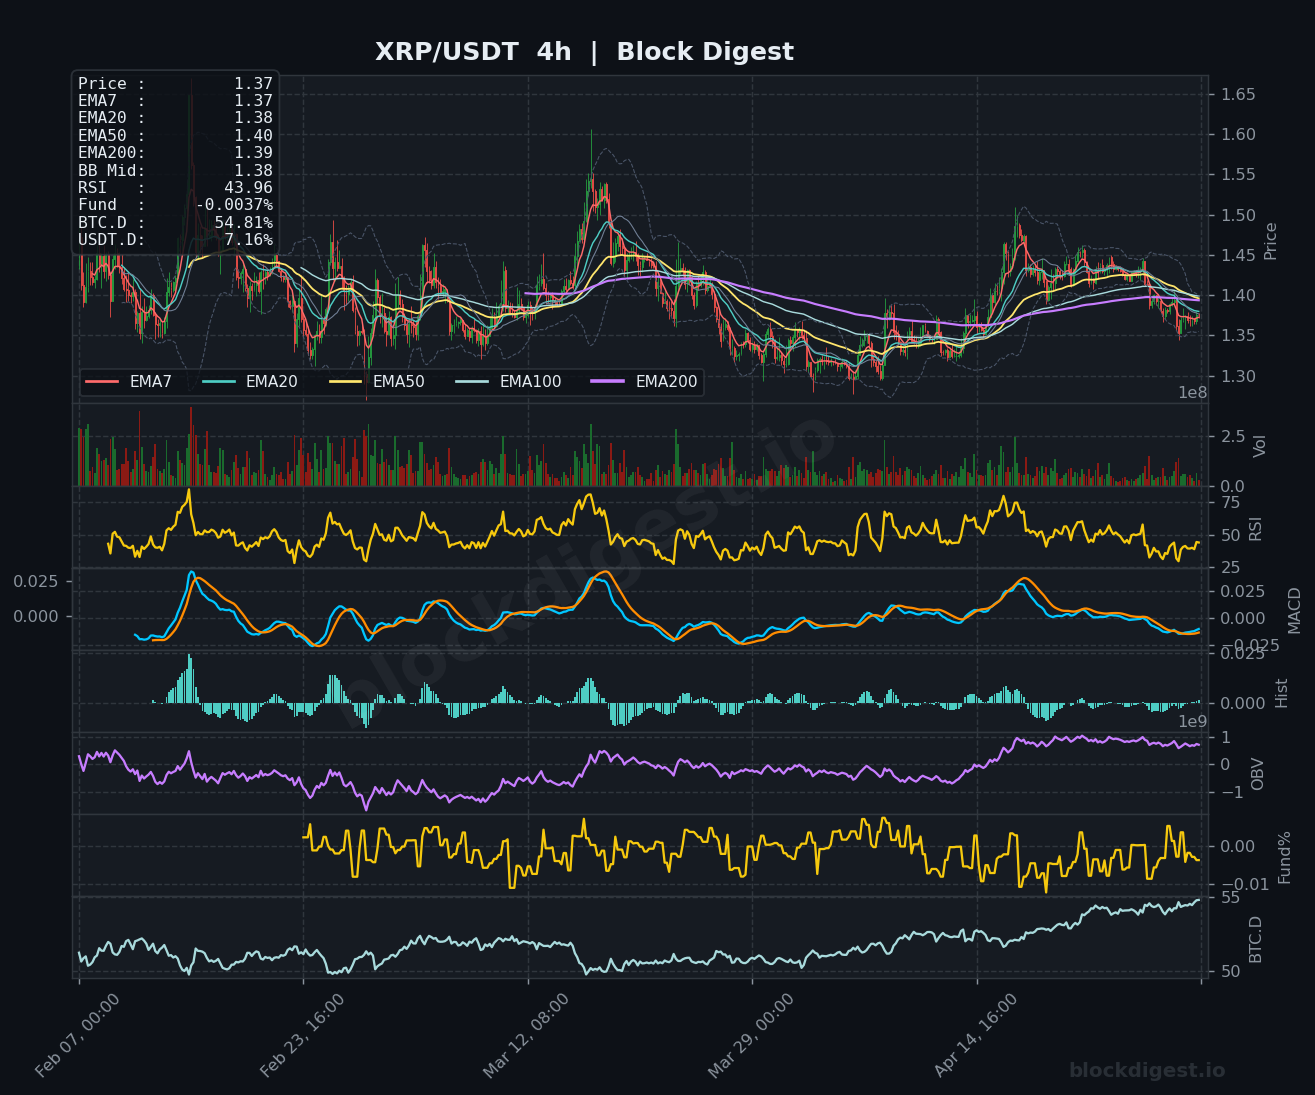Click the BTC.D 54.81% row
The image size is (1315, 1095).
click(x=175, y=223)
